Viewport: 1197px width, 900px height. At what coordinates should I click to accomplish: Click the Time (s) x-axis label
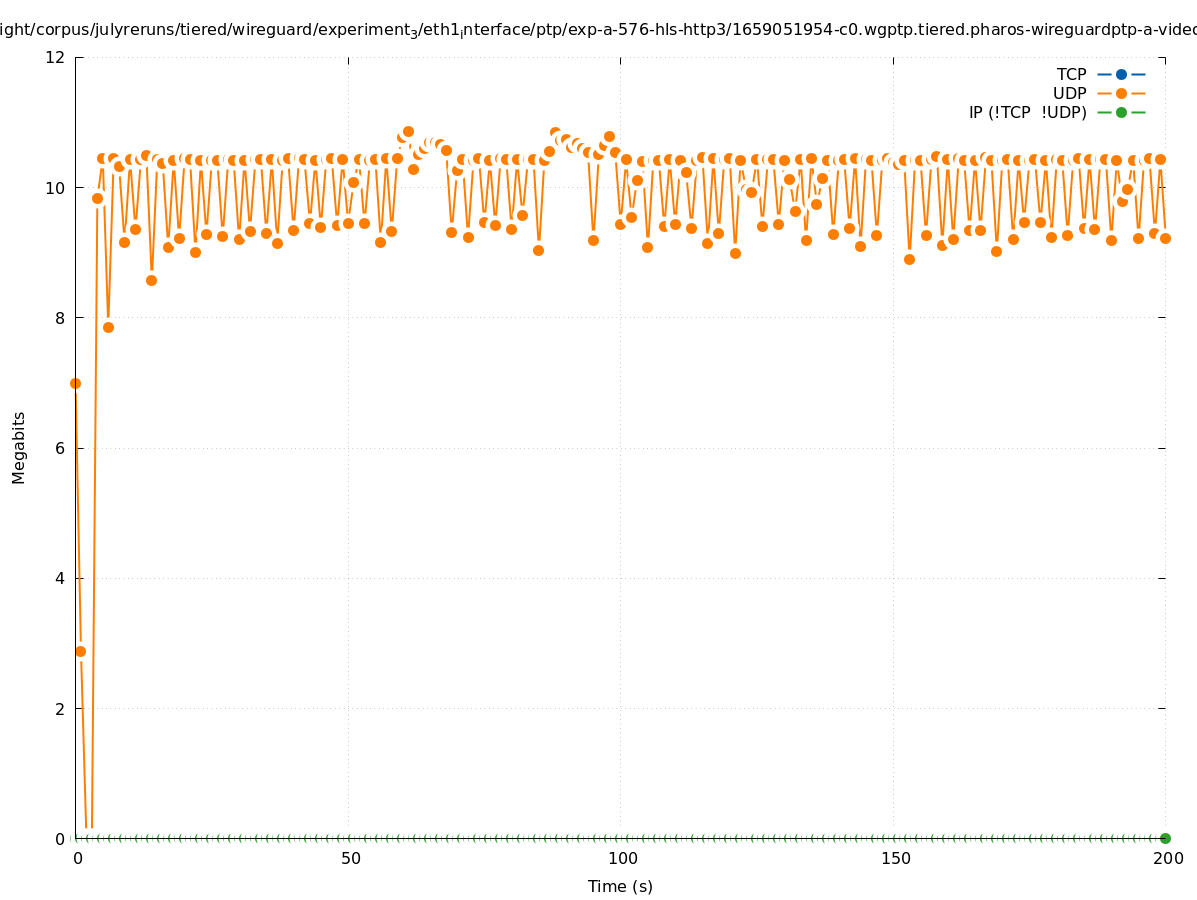(x=620, y=886)
